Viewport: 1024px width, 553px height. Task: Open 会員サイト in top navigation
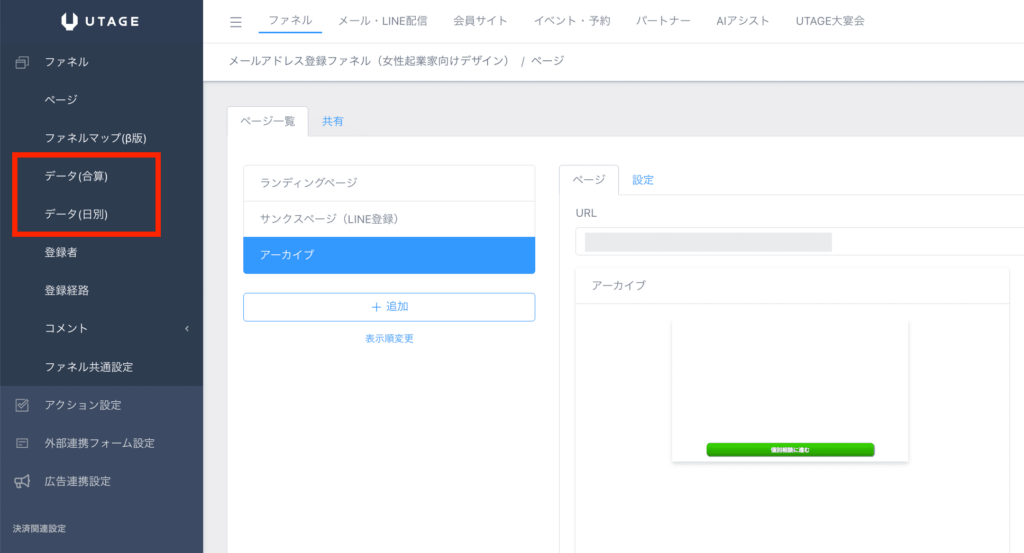480,21
